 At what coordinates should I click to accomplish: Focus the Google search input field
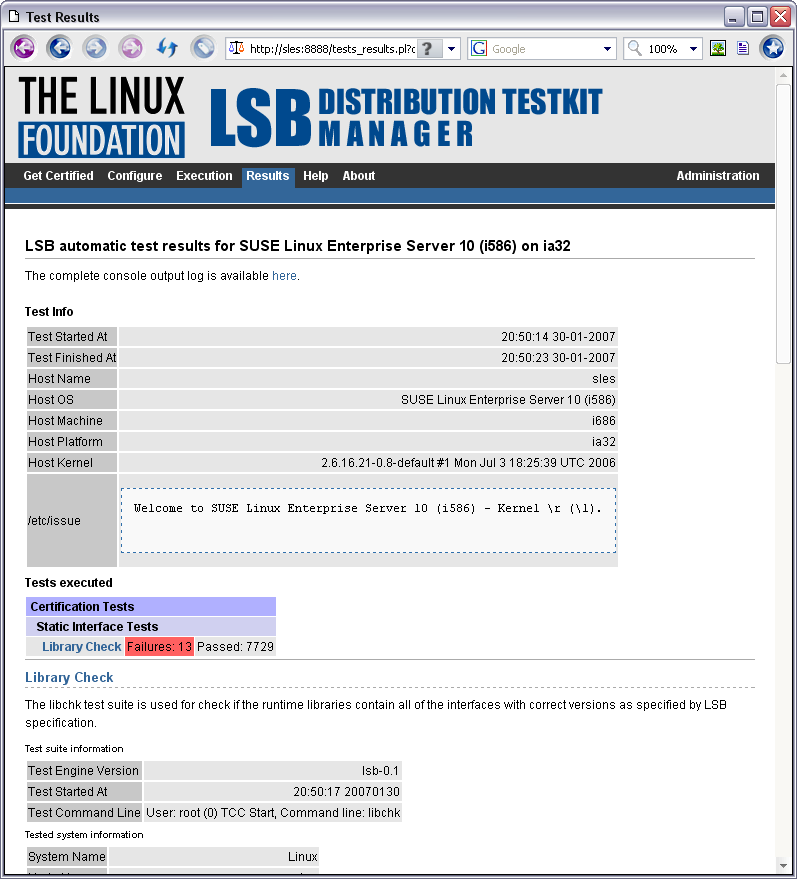point(544,49)
